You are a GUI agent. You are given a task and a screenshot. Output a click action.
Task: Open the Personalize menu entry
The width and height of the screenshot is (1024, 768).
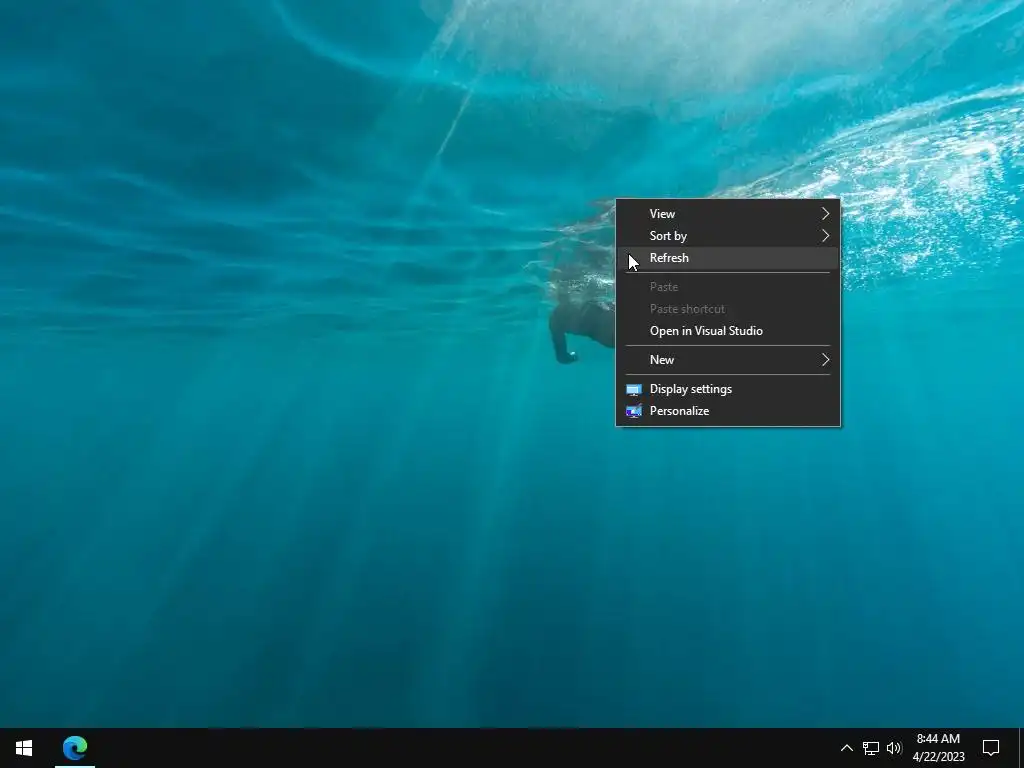point(728,411)
